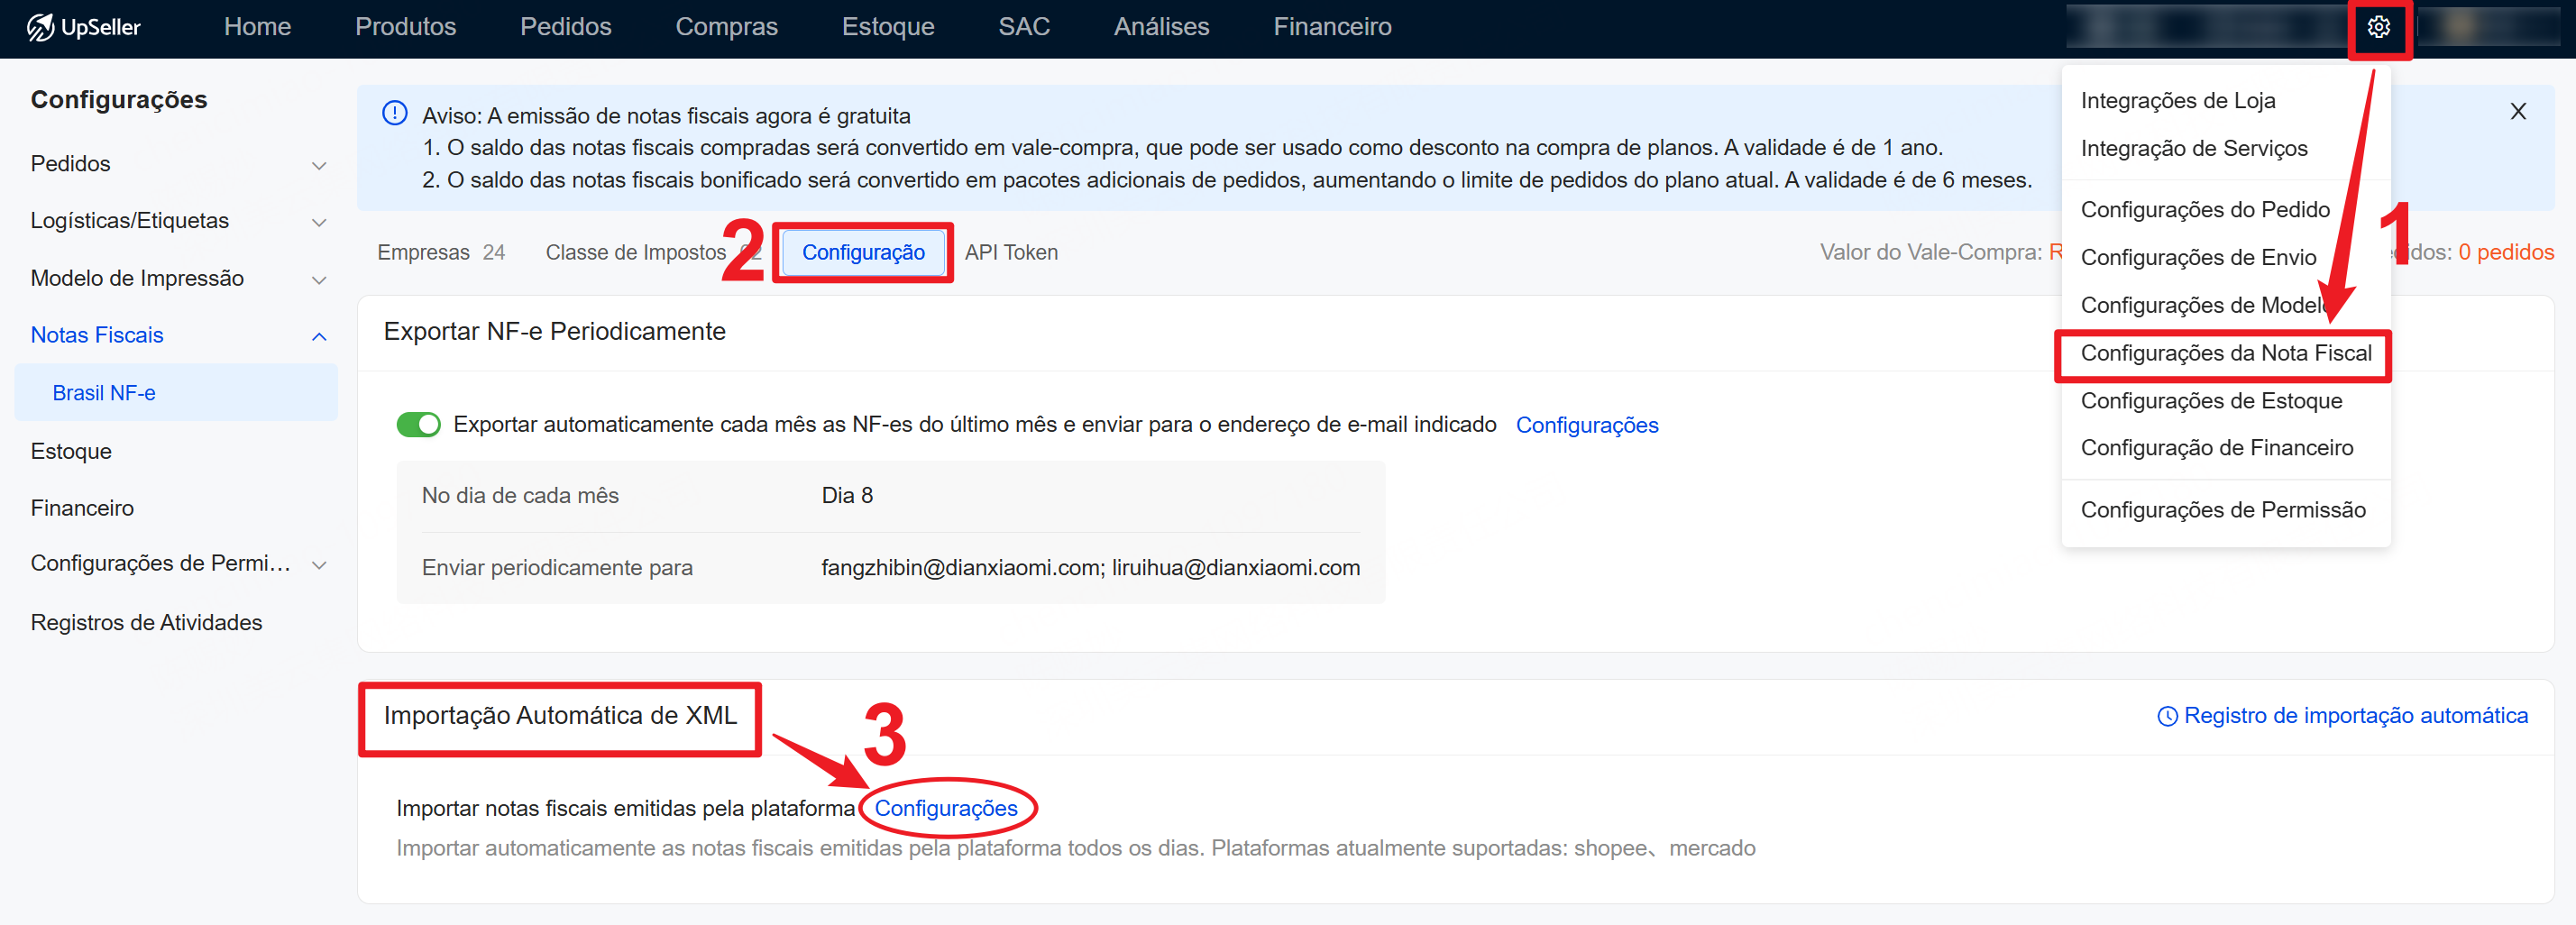Expand the Pedidos sidebar section
The image size is (2576, 925).
click(x=319, y=165)
